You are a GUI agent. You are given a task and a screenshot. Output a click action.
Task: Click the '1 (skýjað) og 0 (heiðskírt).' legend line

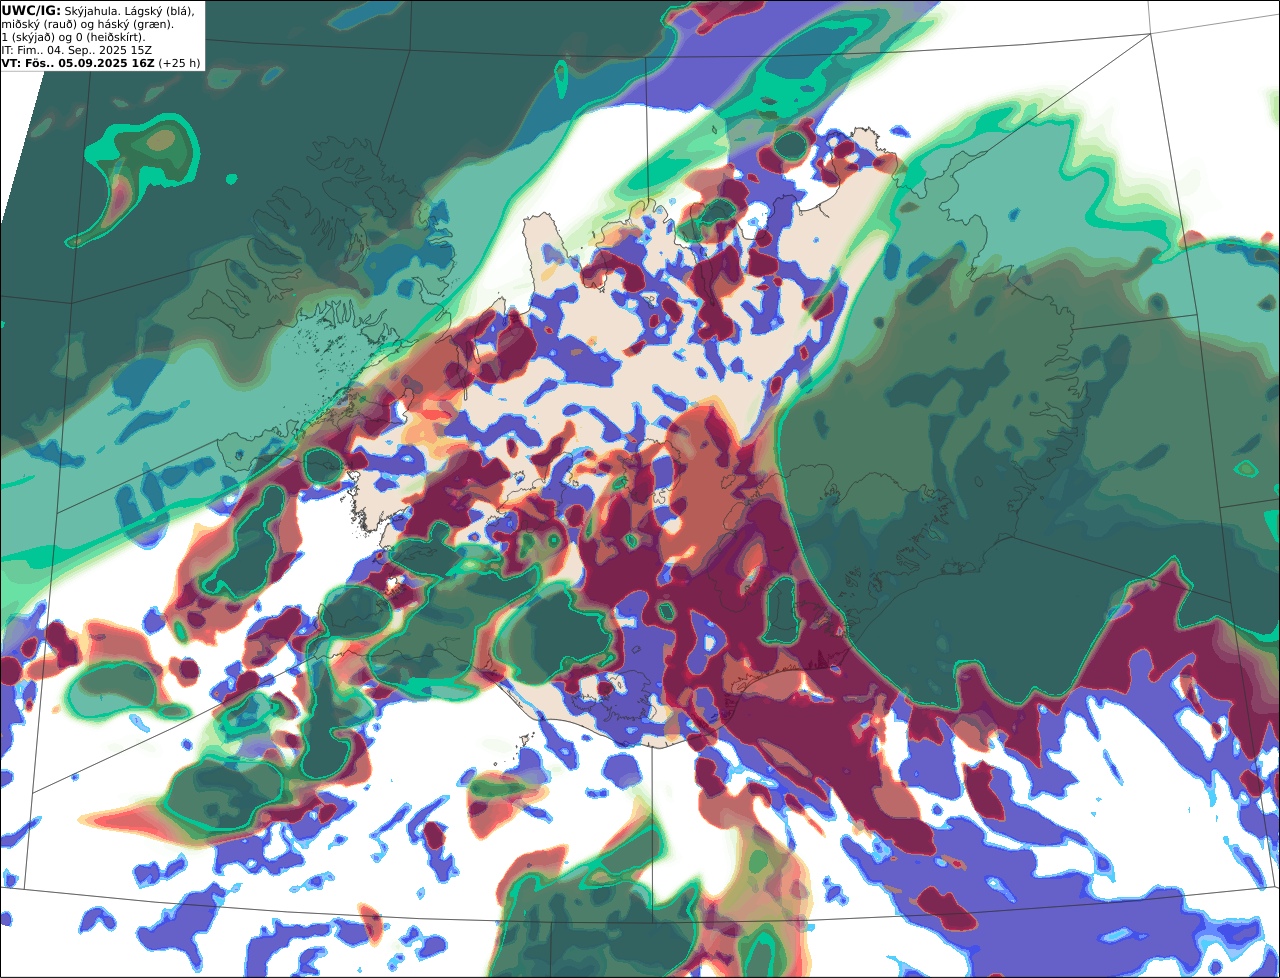coord(73,38)
